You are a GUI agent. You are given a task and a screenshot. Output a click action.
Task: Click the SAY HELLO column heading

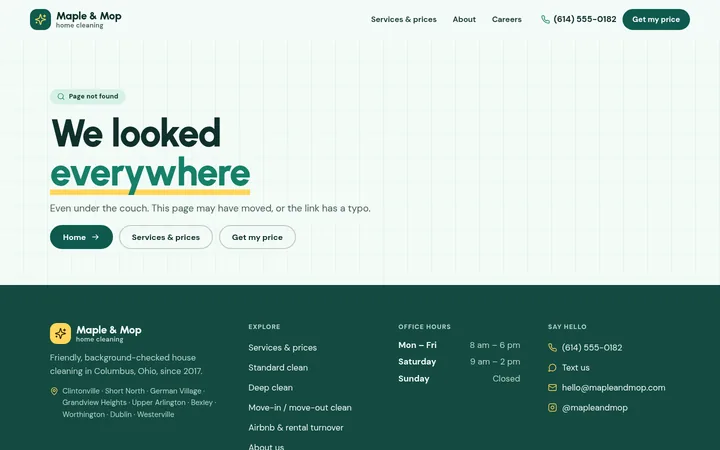point(567,326)
